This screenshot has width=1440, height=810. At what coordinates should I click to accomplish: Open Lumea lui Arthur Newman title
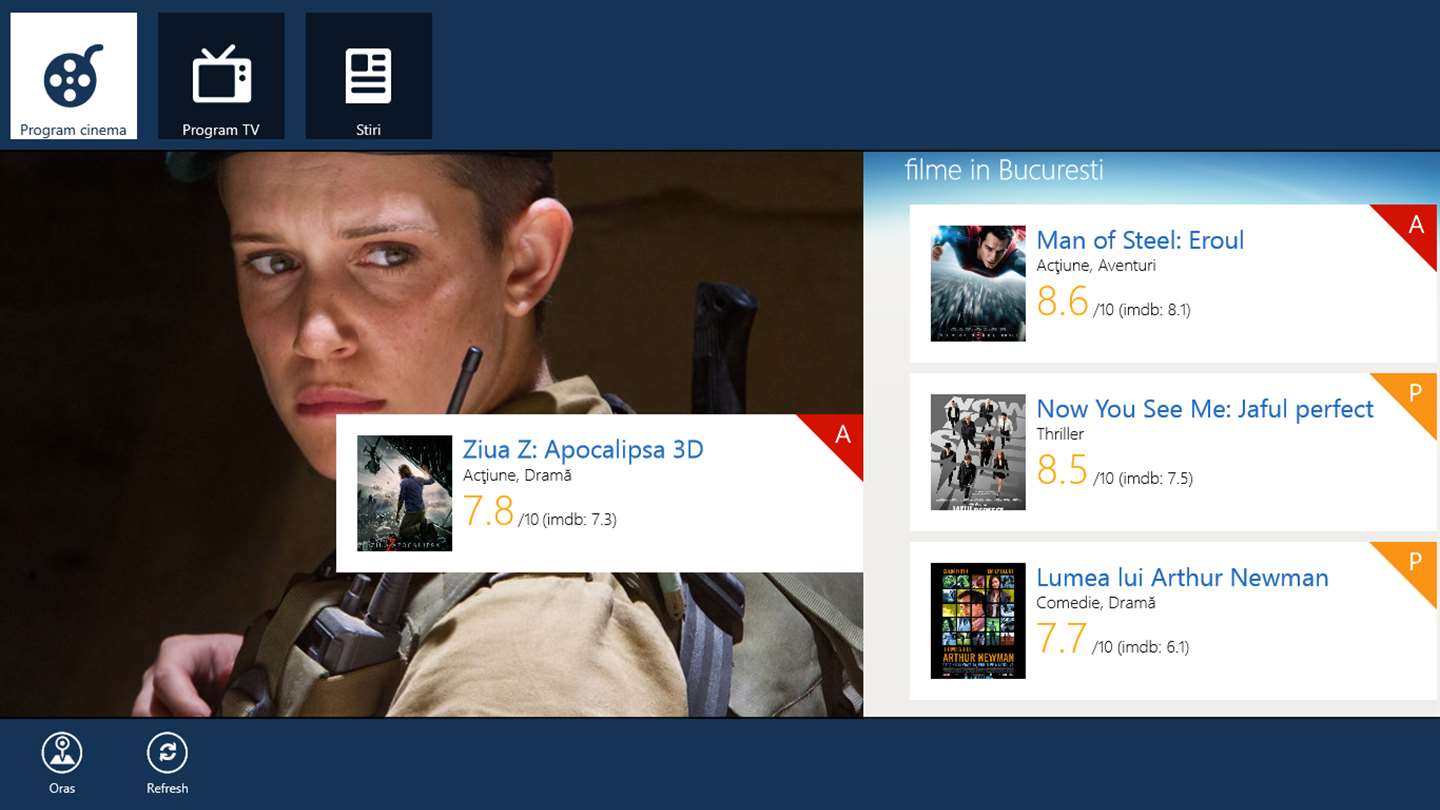(x=1182, y=578)
